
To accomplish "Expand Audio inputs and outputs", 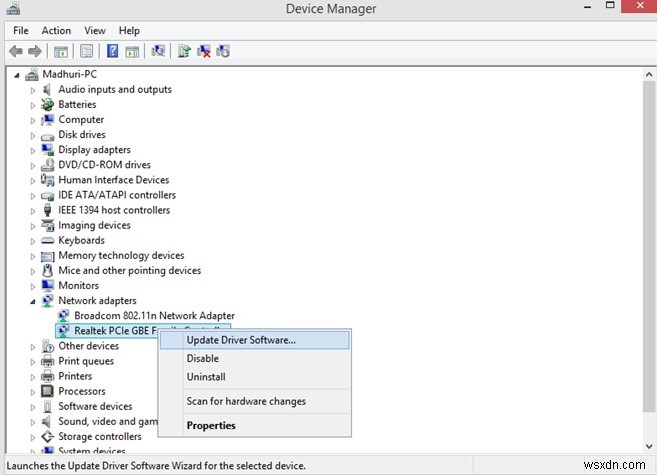I will [33, 90].
